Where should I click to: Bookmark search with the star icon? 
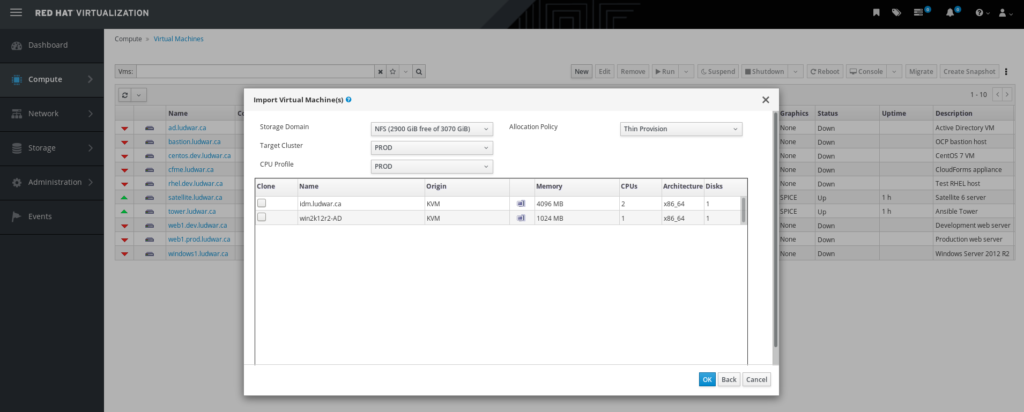[x=392, y=72]
